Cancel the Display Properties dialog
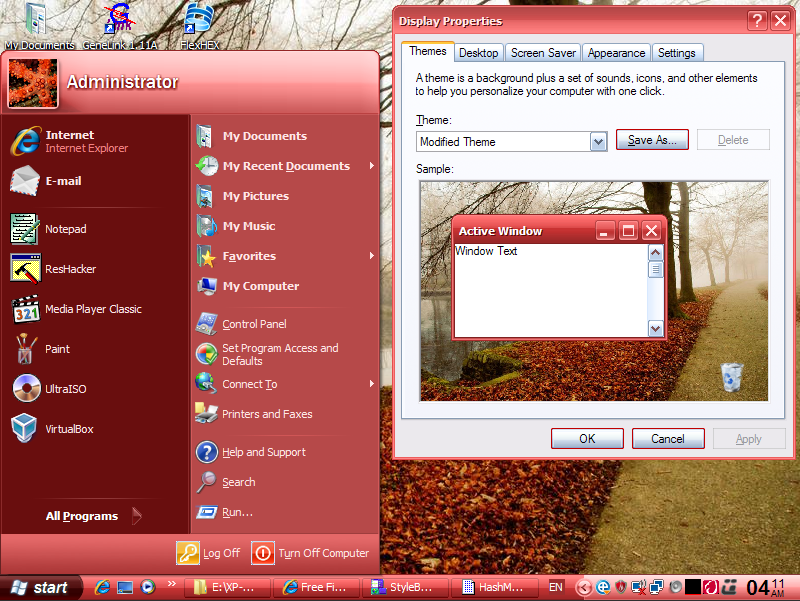800x601 pixels. 668,439
